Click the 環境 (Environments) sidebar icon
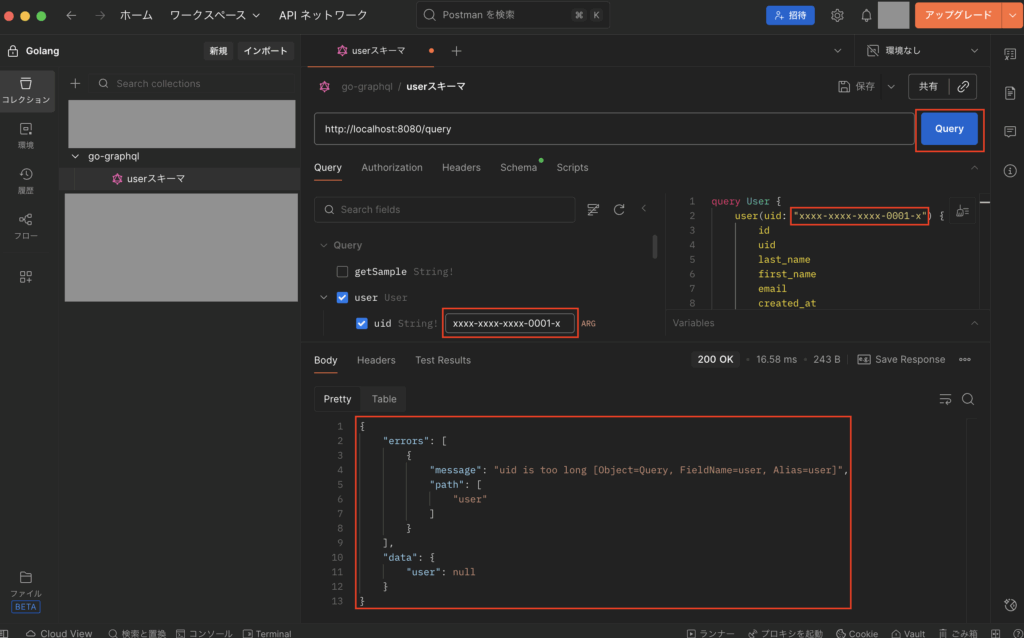This screenshot has height=638, width=1024. [26, 134]
